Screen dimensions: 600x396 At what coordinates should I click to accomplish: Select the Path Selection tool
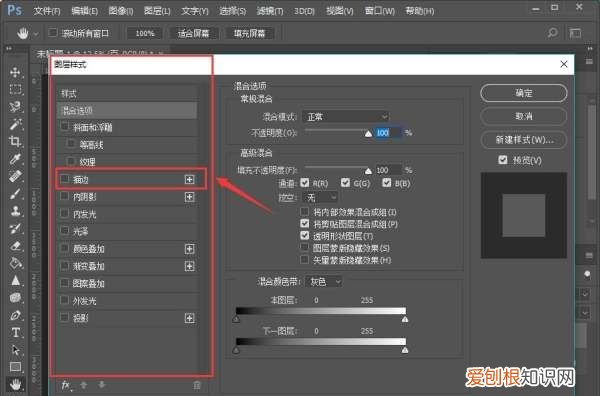[x=15, y=350]
